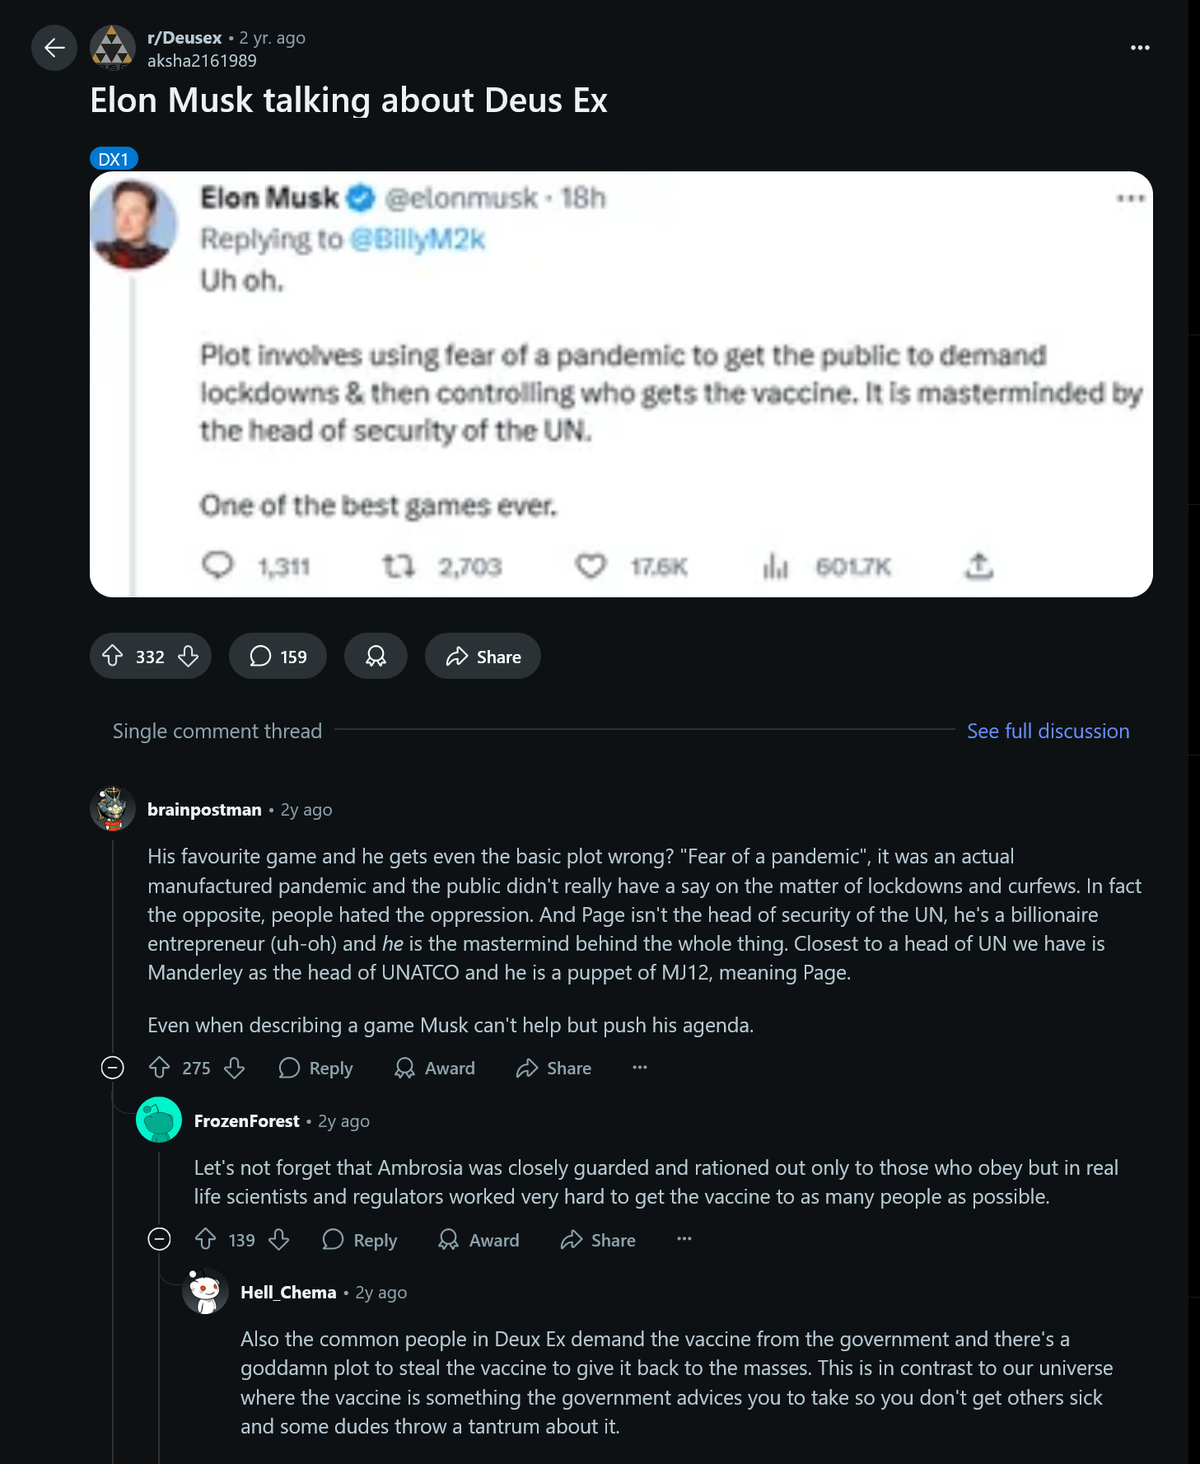1200x1464 pixels.
Task: Open the r/Deusex subreddit avatar
Action: coord(113,46)
